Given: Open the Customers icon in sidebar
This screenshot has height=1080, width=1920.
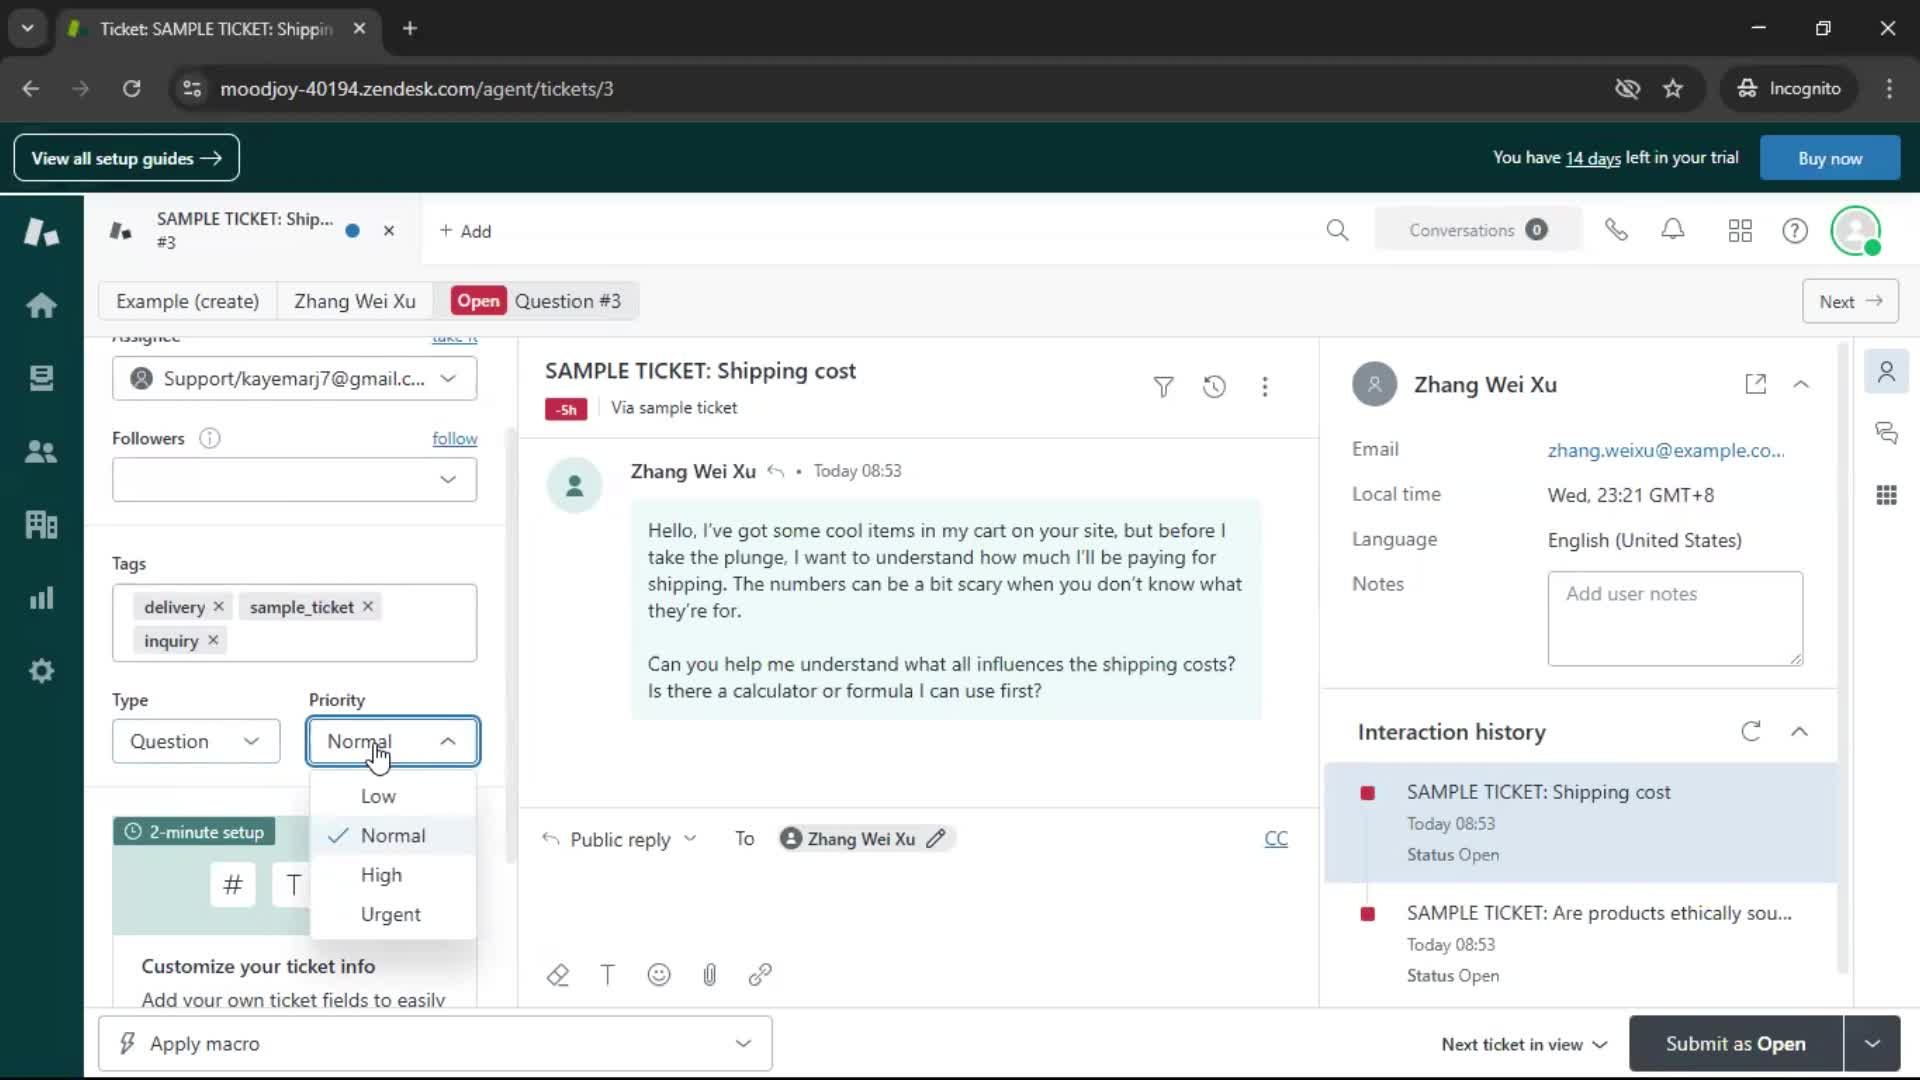Looking at the screenshot, I should pyautogui.click(x=41, y=451).
